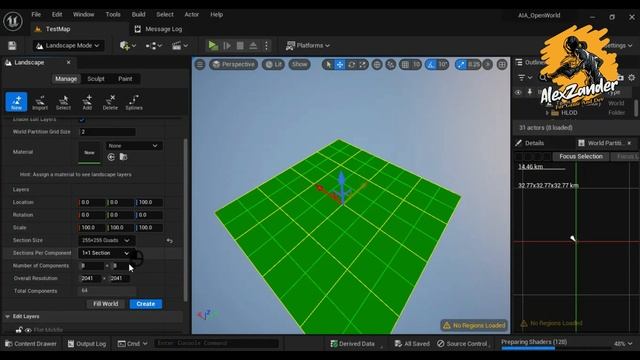This screenshot has width=640, height=360.
Task: Open the Platforms dropdown
Action: (307, 45)
